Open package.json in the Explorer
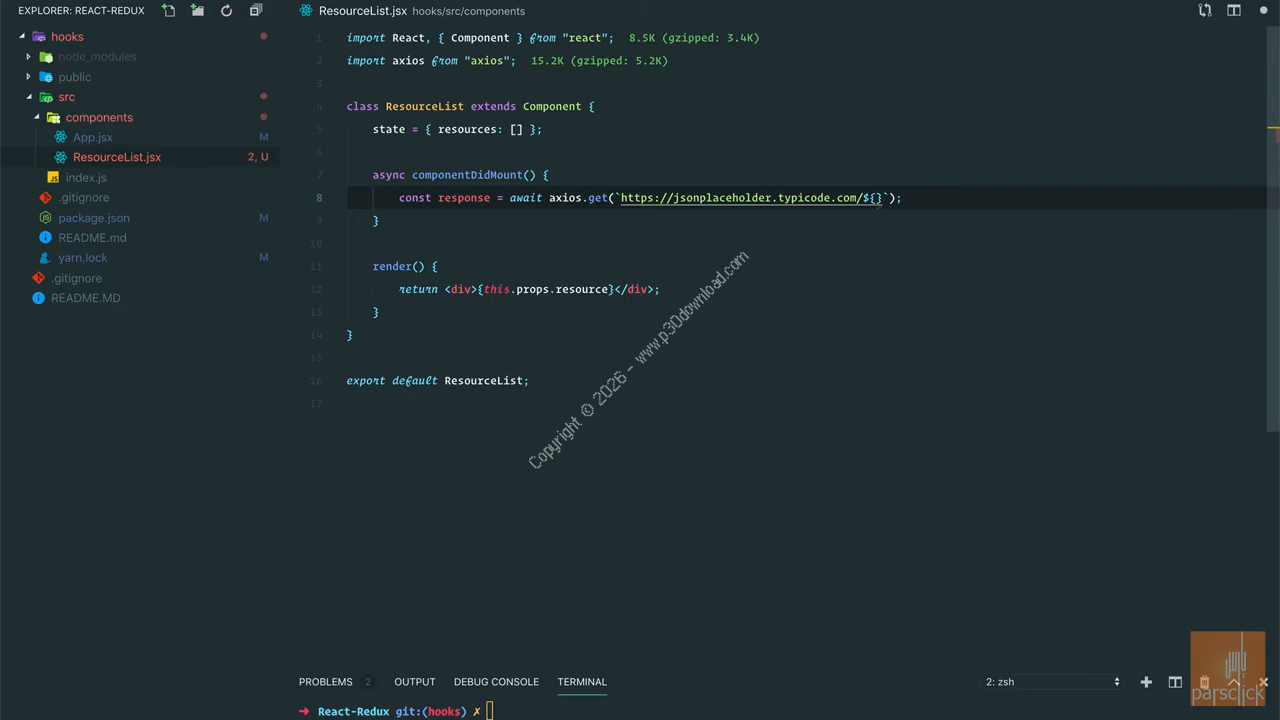 (93, 218)
